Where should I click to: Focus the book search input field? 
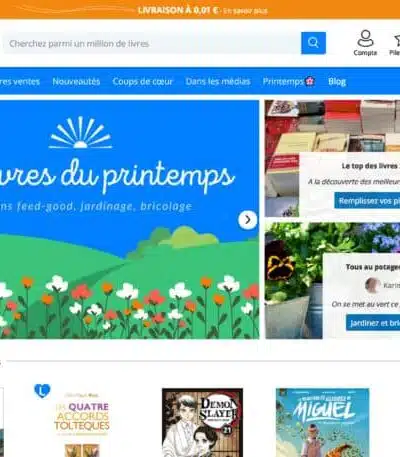coord(152,43)
